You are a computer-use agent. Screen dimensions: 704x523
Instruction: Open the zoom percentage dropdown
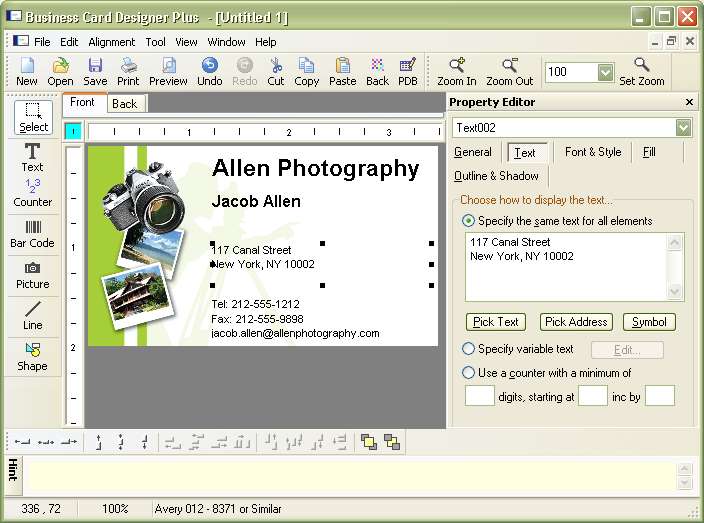(605, 72)
